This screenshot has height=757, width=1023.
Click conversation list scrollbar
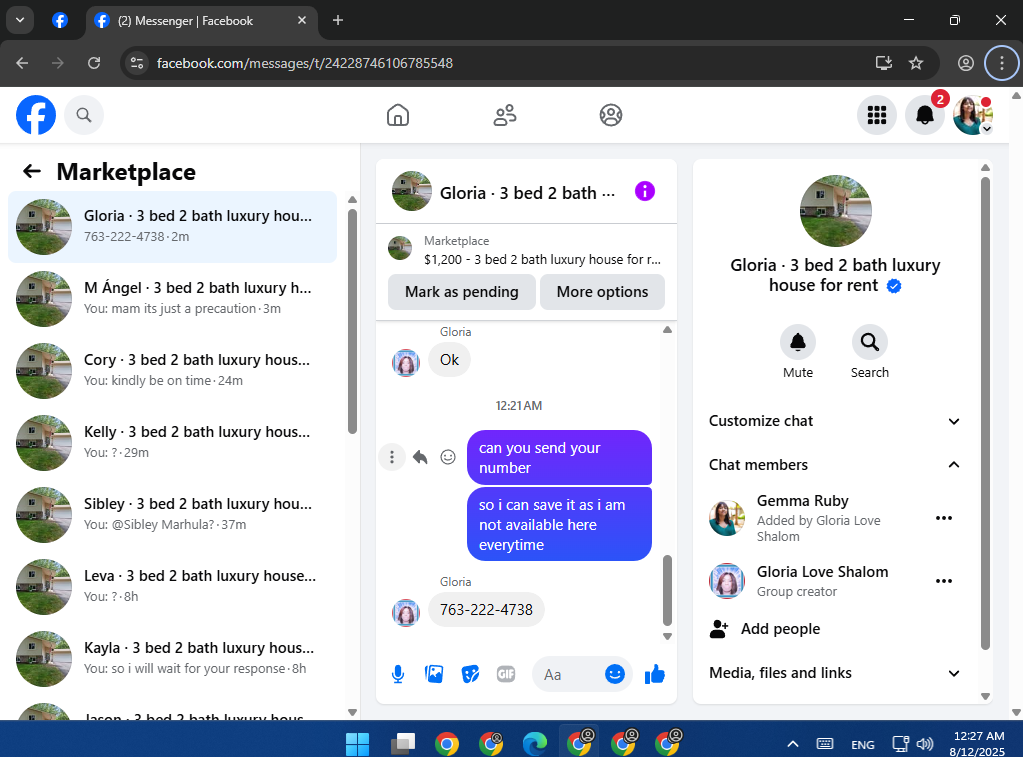coord(352,321)
